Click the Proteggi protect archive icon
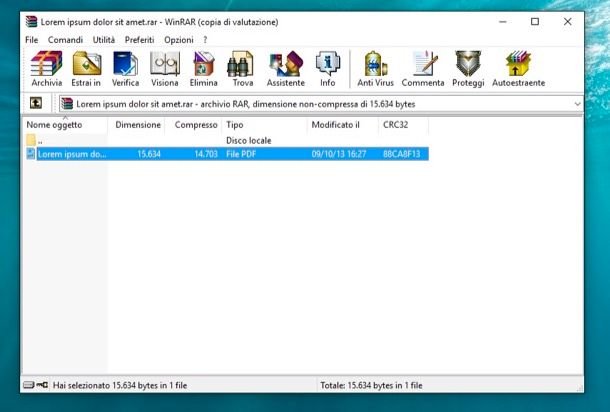 (467, 68)
